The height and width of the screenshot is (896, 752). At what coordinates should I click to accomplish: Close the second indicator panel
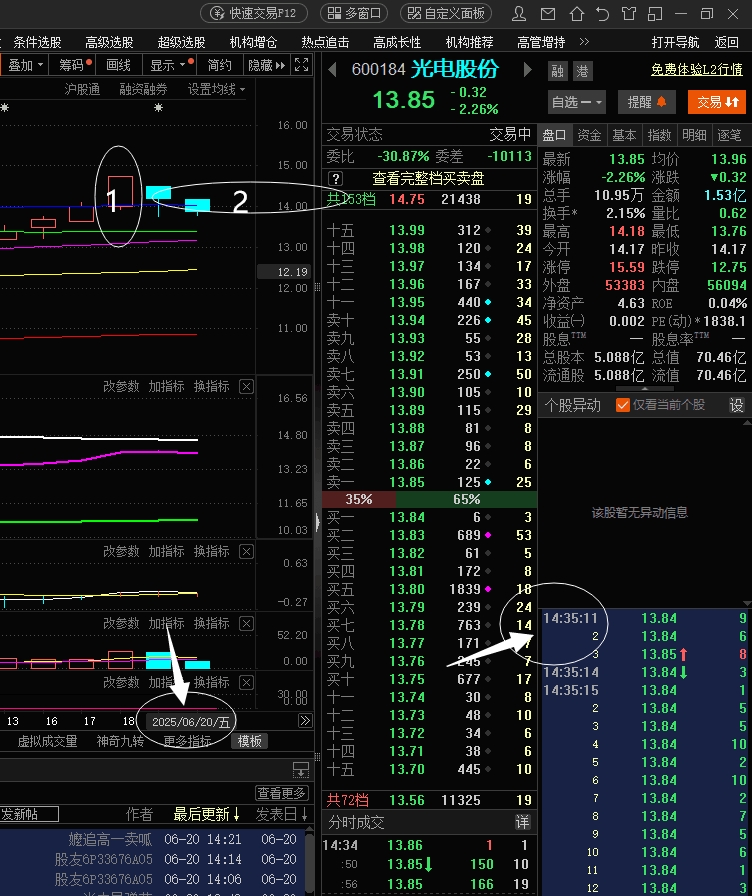coord(246,551)
